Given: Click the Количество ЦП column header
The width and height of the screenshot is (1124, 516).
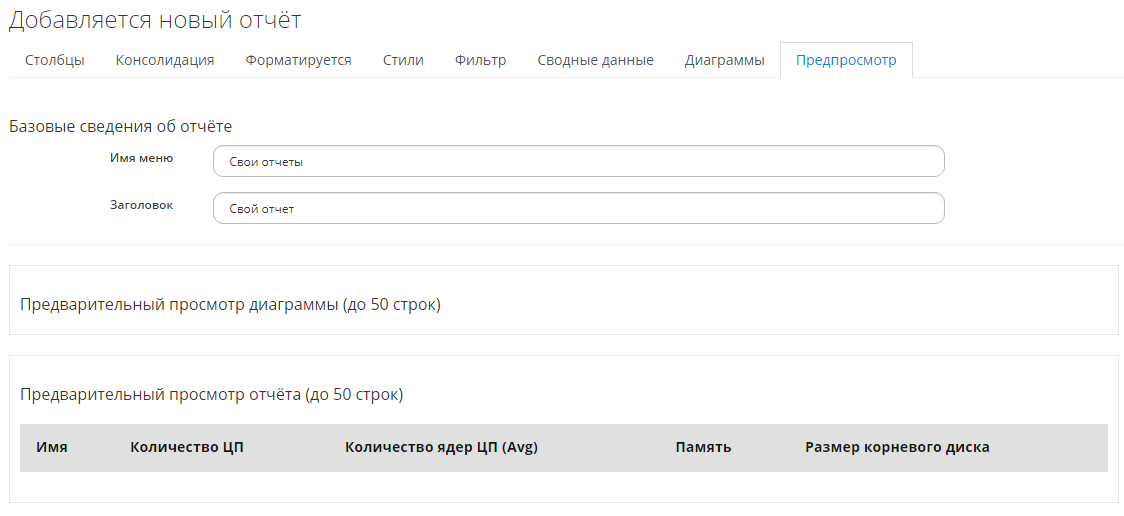Looking at the screenshot, I should pyautogui.click(x=187, y=447).
